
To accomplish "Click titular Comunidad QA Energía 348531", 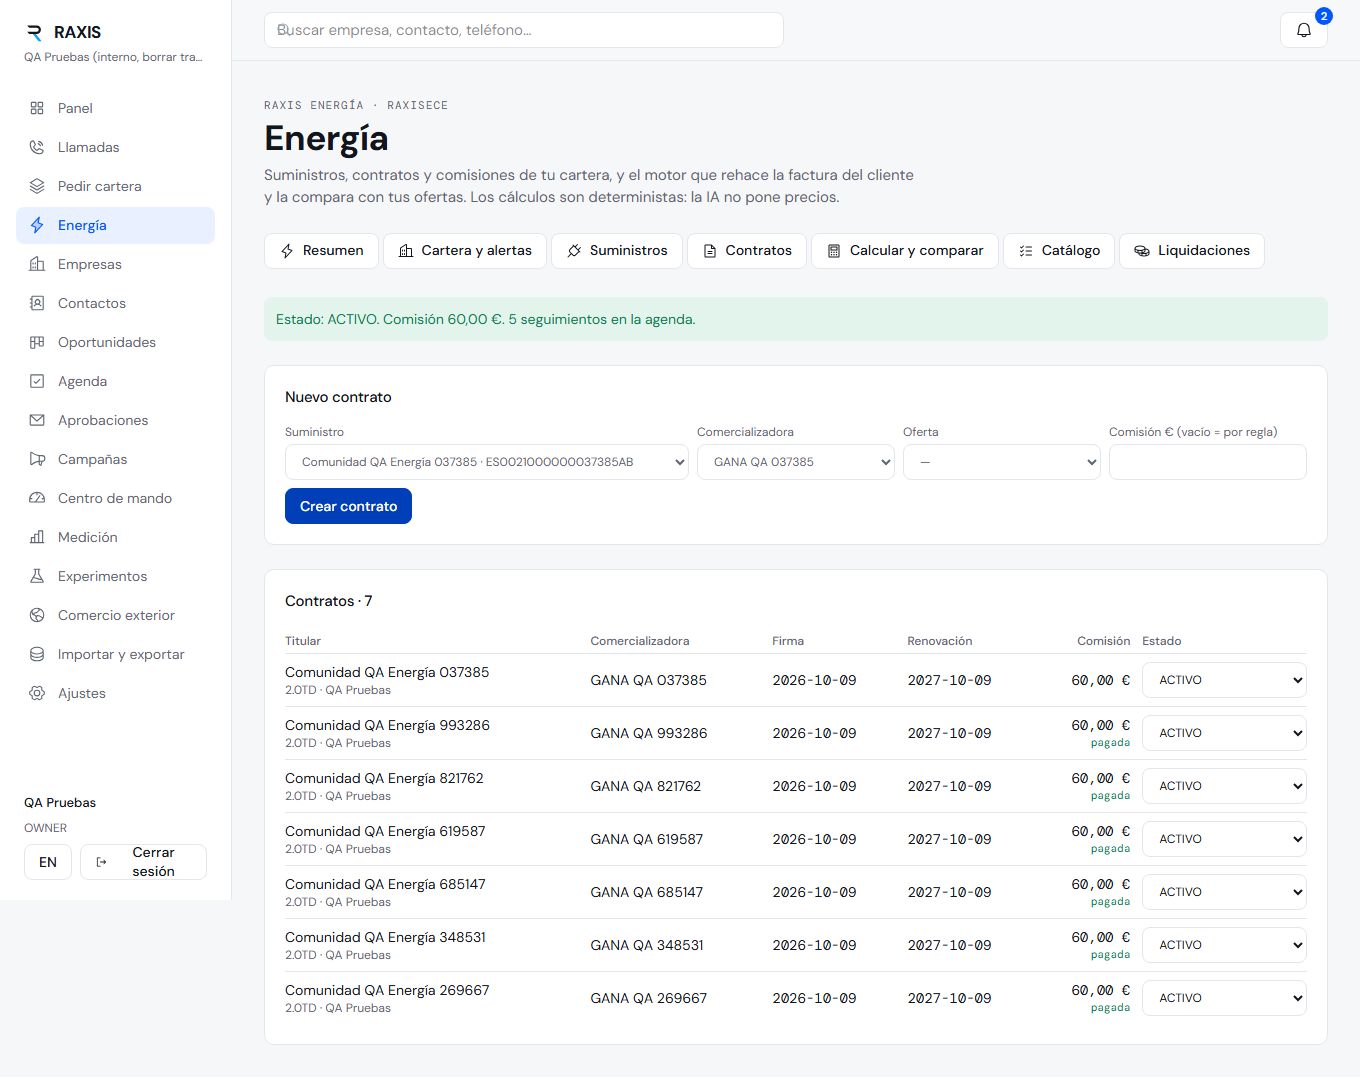I will coord(385,937).
